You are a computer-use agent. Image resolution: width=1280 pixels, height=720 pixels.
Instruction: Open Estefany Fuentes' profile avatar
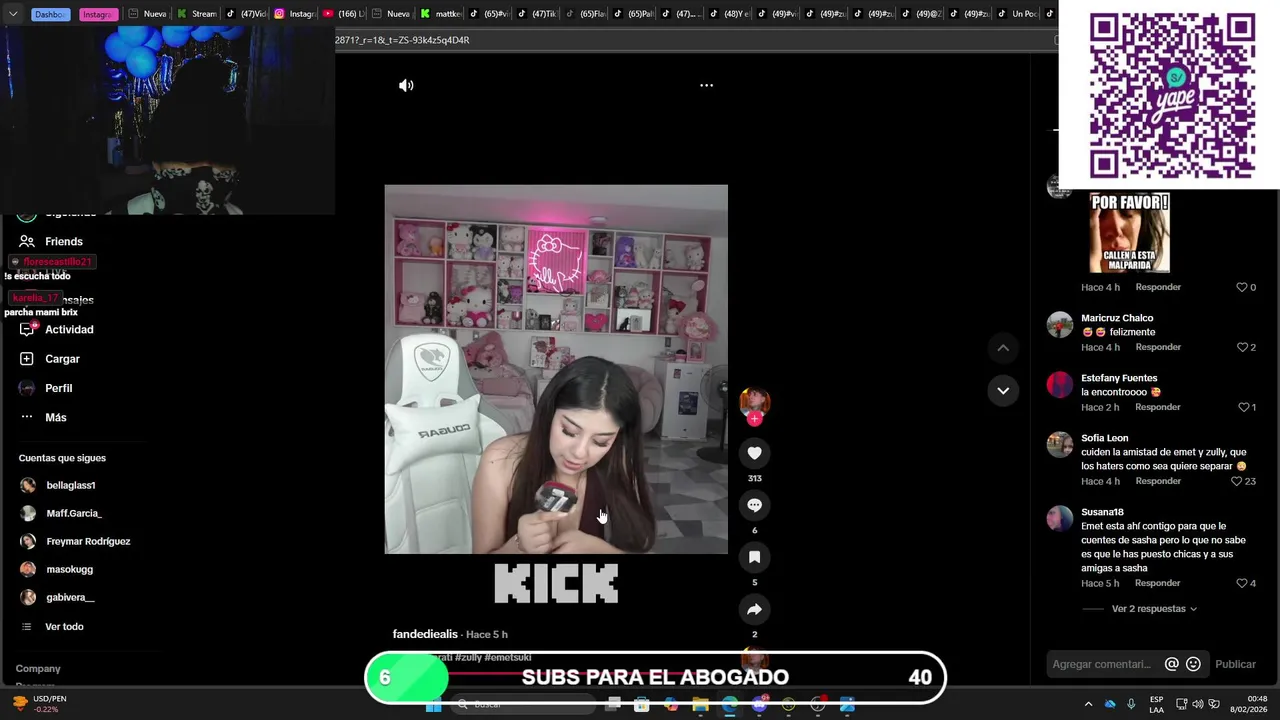1059,385
